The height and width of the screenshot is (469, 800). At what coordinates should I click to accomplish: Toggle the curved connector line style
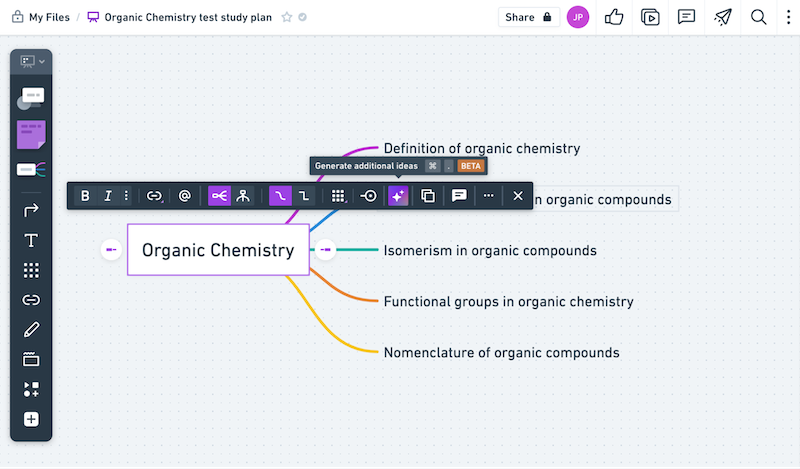(279, 196)
